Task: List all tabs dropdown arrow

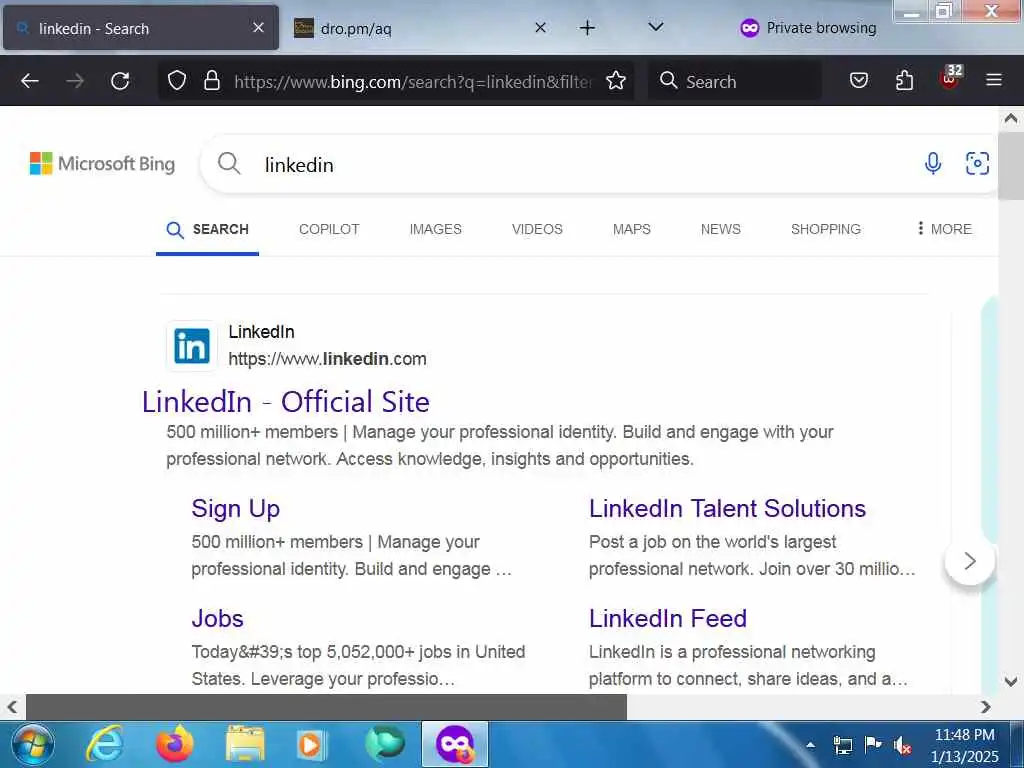Action: [x=656, y=27]
